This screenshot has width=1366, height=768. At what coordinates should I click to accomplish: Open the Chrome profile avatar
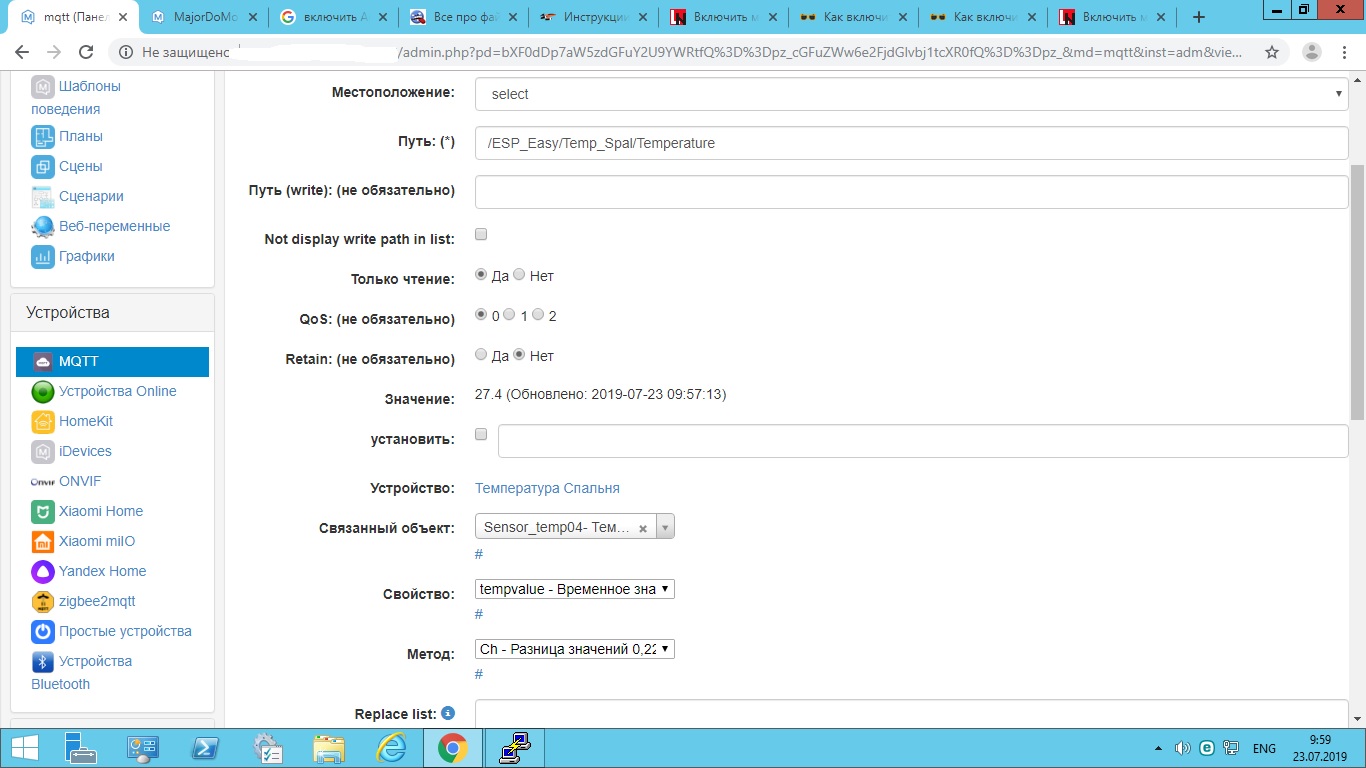1312,52
